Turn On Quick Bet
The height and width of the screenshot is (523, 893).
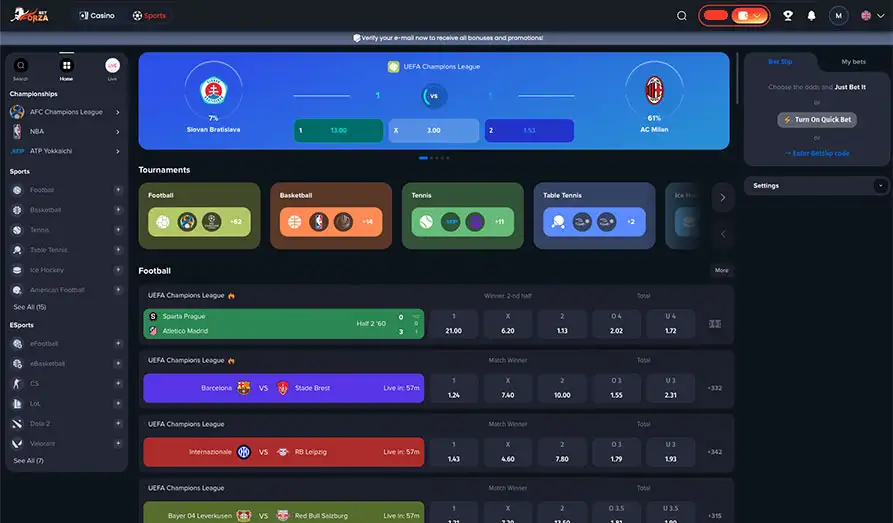[x=817, y=120]
